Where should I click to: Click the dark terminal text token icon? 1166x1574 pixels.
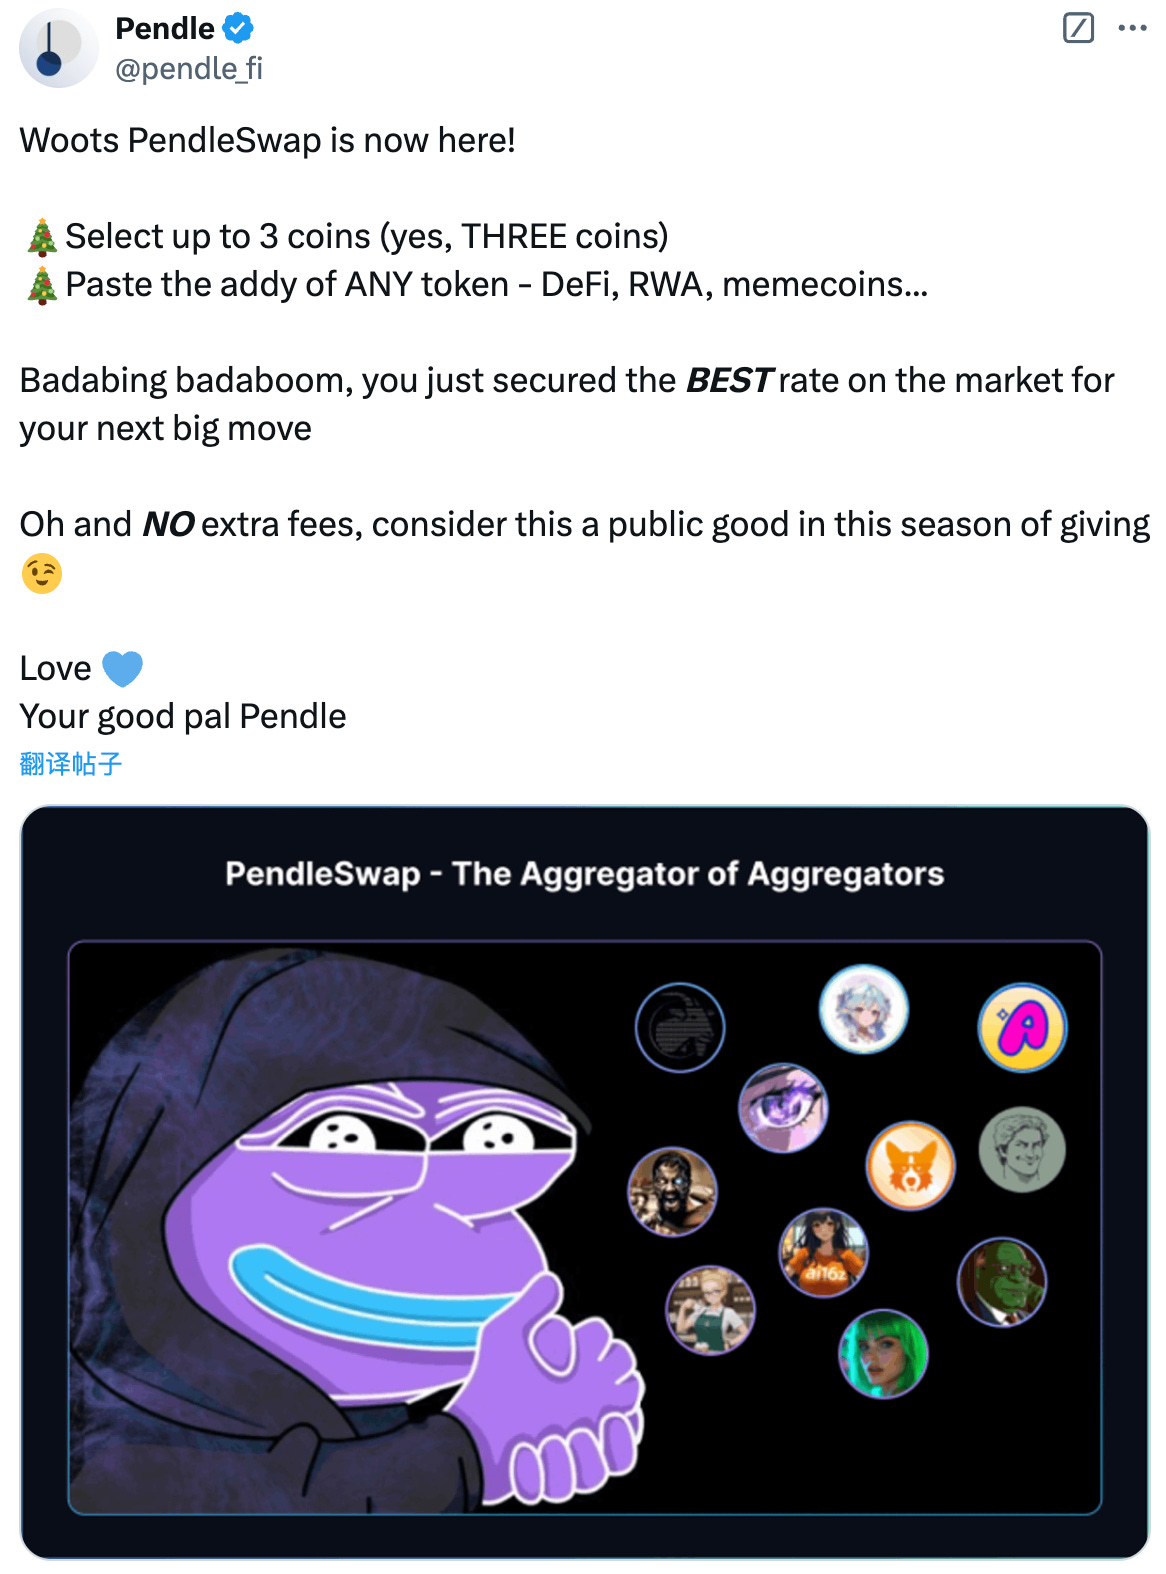(x=680, y=1027)
